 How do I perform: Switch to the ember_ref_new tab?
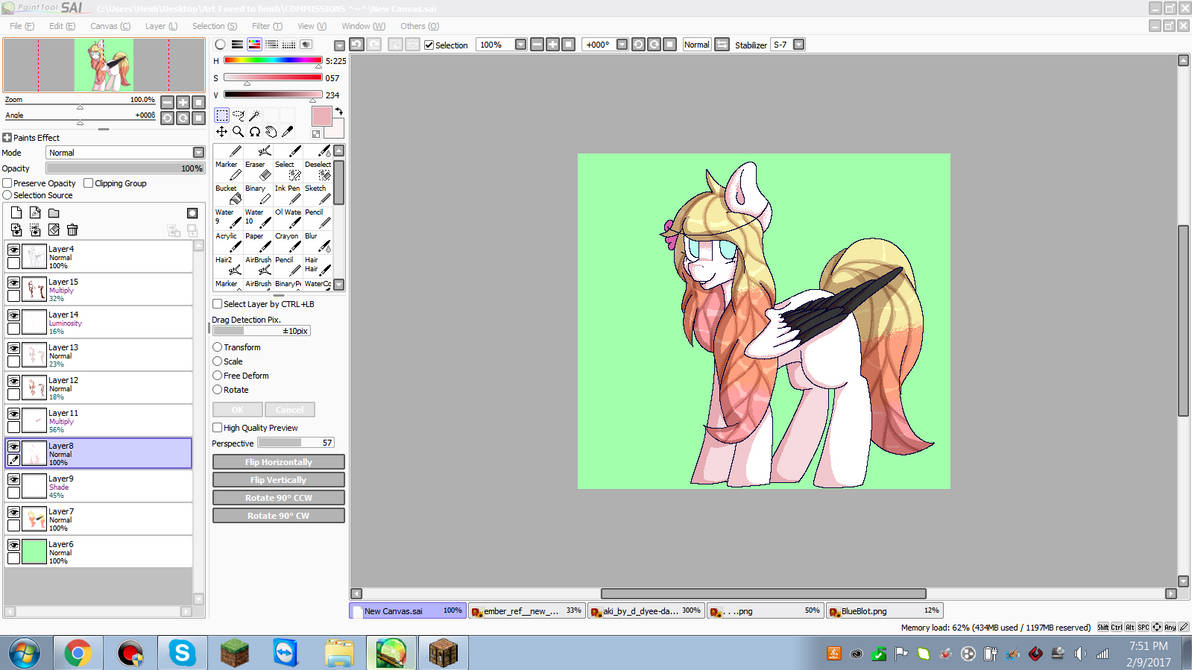[x=527, y=611]
